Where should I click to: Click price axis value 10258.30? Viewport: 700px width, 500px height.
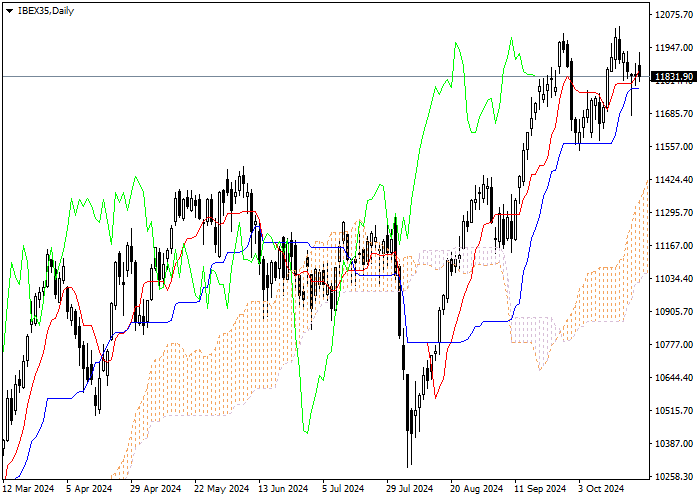click(674, 477)
